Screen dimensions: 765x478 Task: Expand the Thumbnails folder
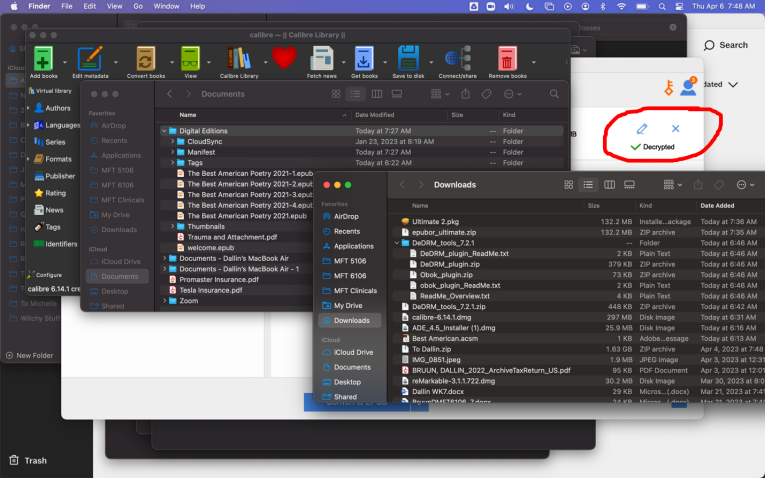pos(172,226)
